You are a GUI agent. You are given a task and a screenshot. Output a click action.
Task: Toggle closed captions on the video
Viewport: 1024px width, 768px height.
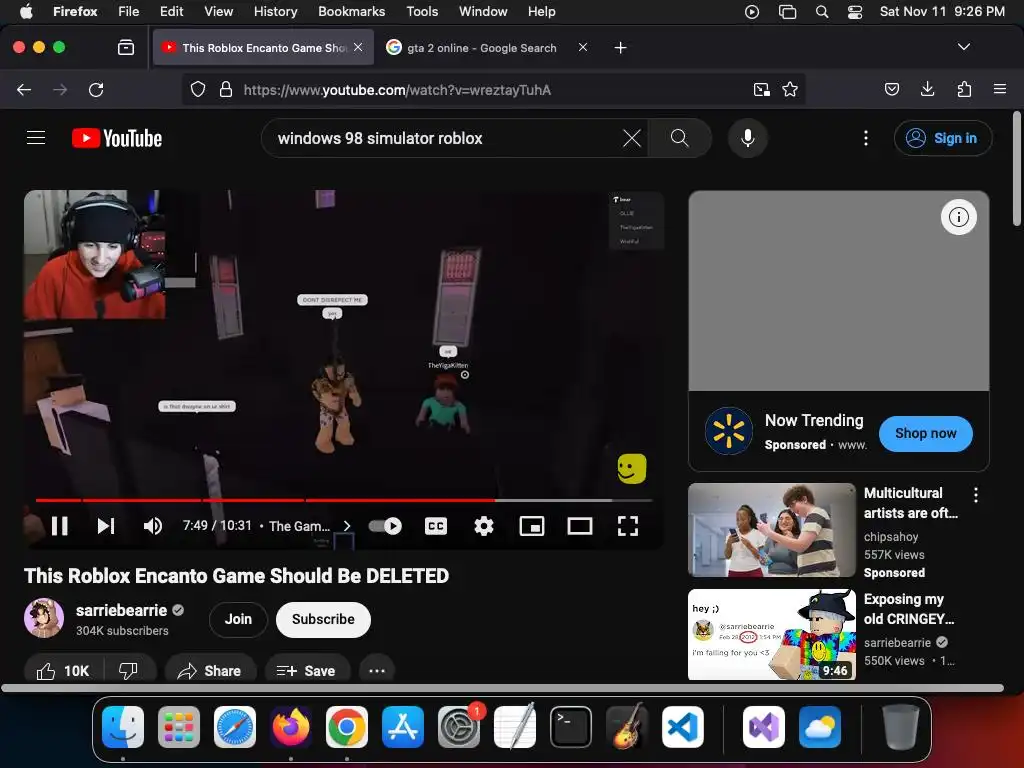(436, 526)
